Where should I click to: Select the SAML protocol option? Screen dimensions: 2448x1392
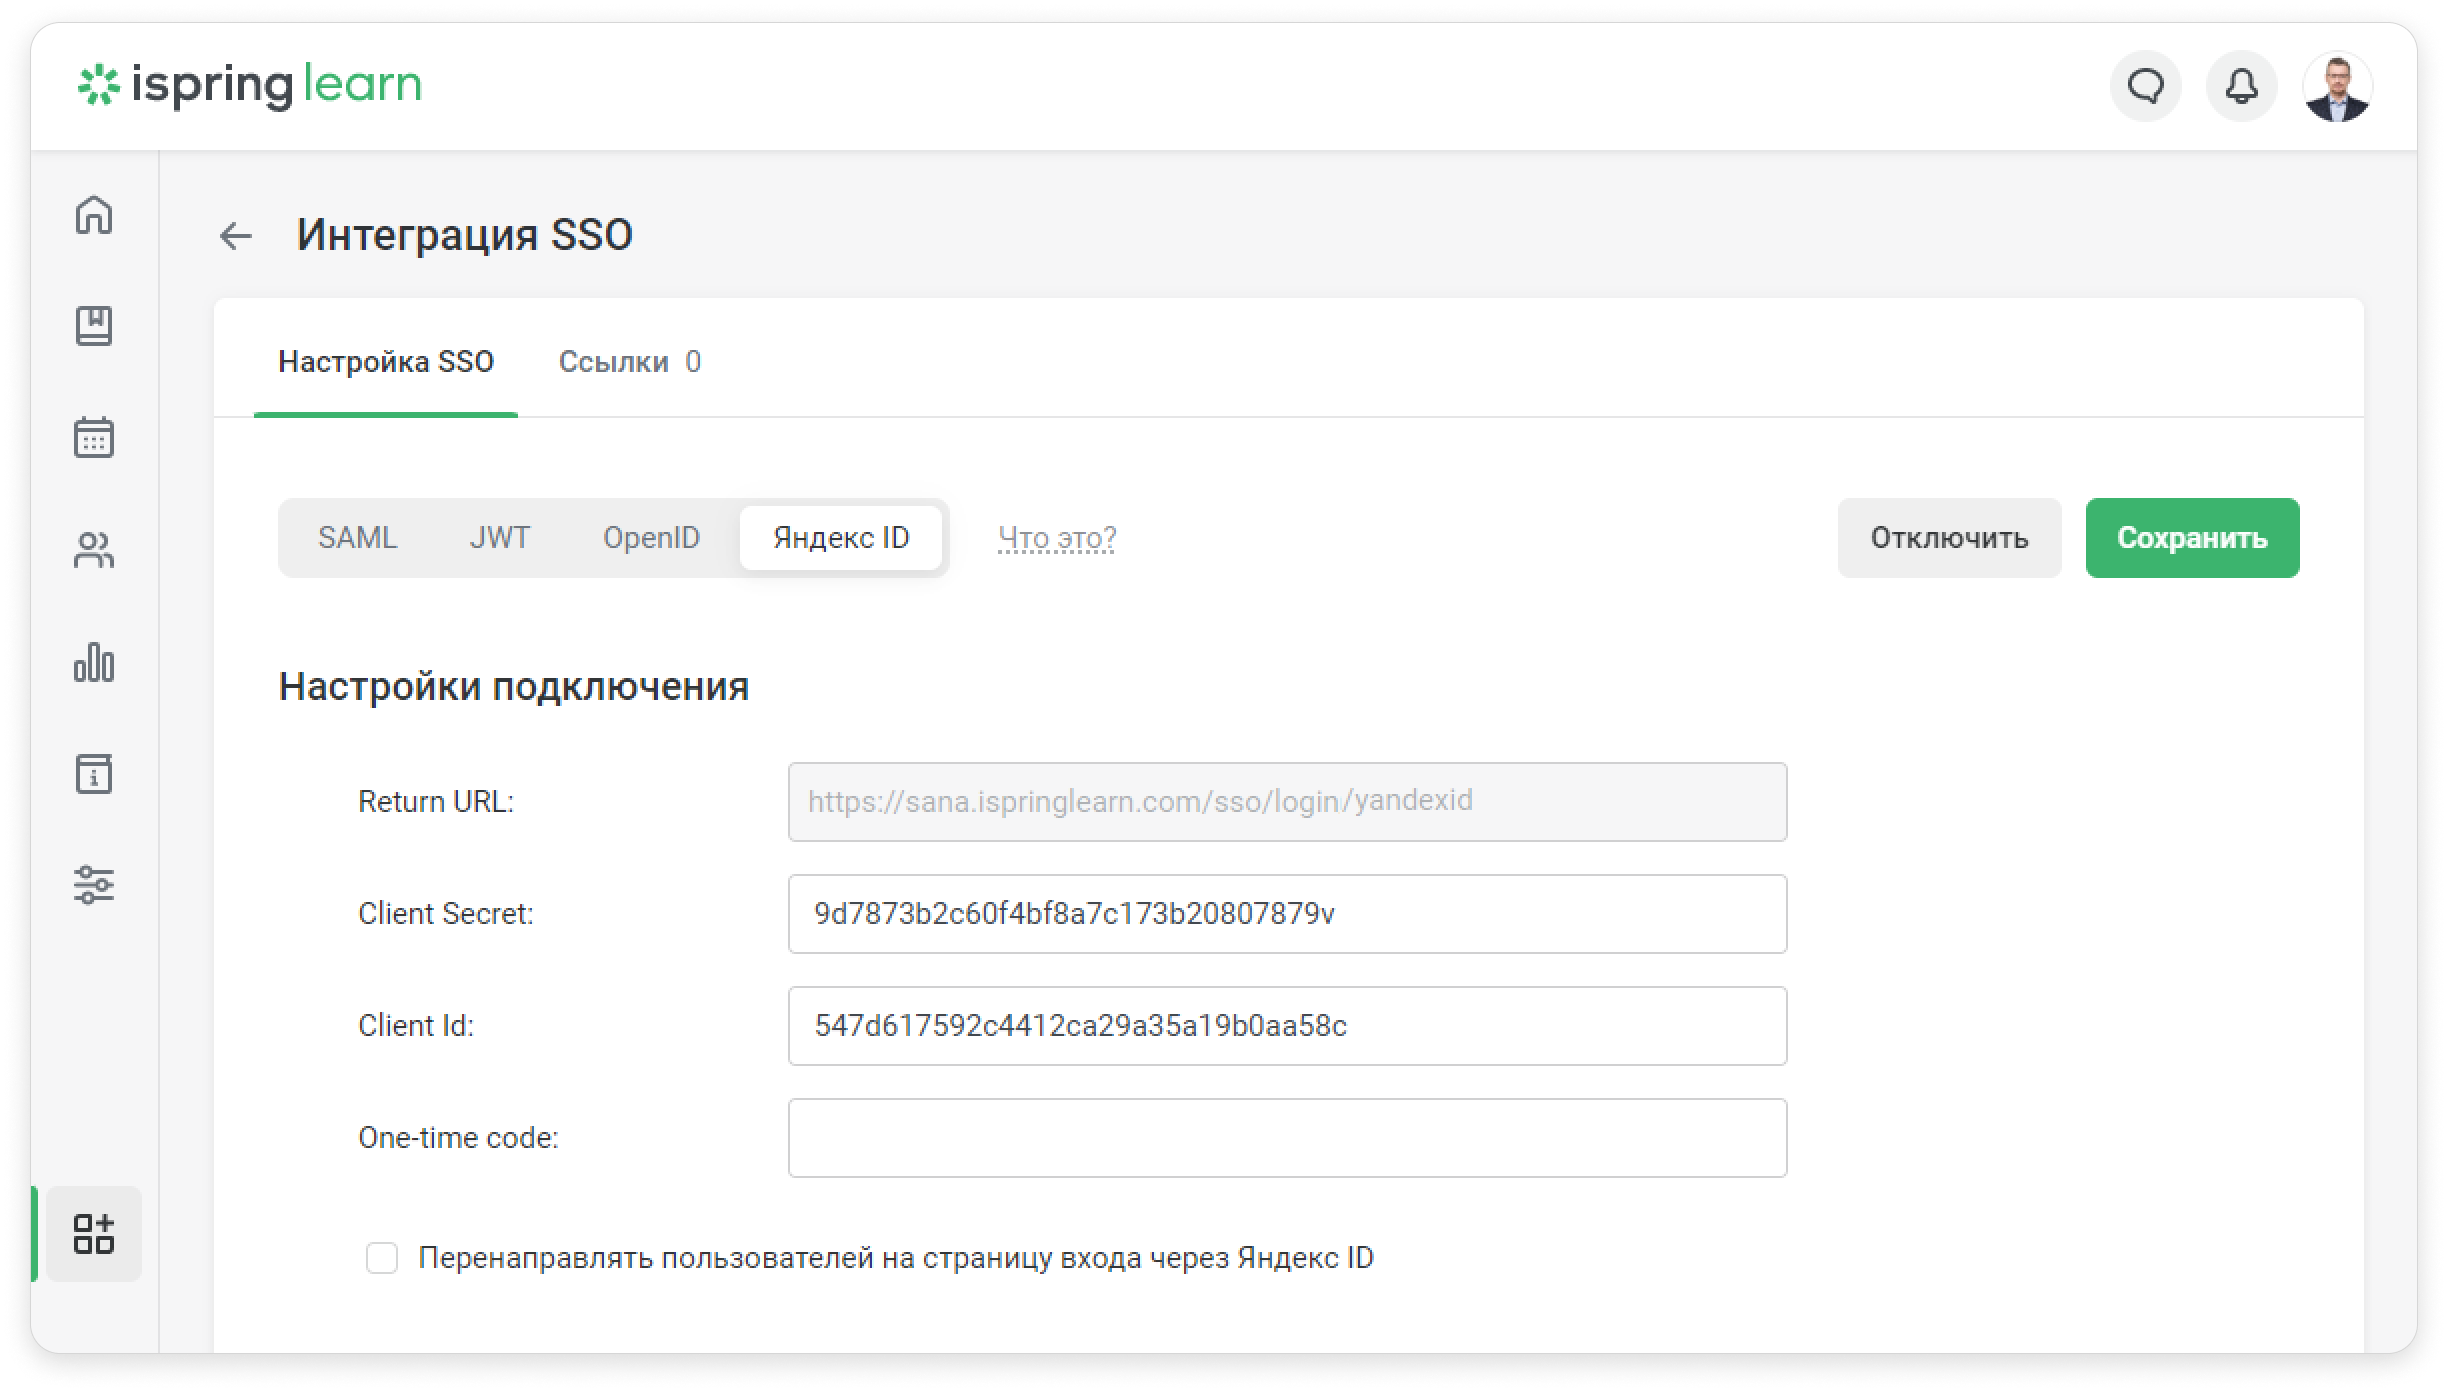click(357, 538)
